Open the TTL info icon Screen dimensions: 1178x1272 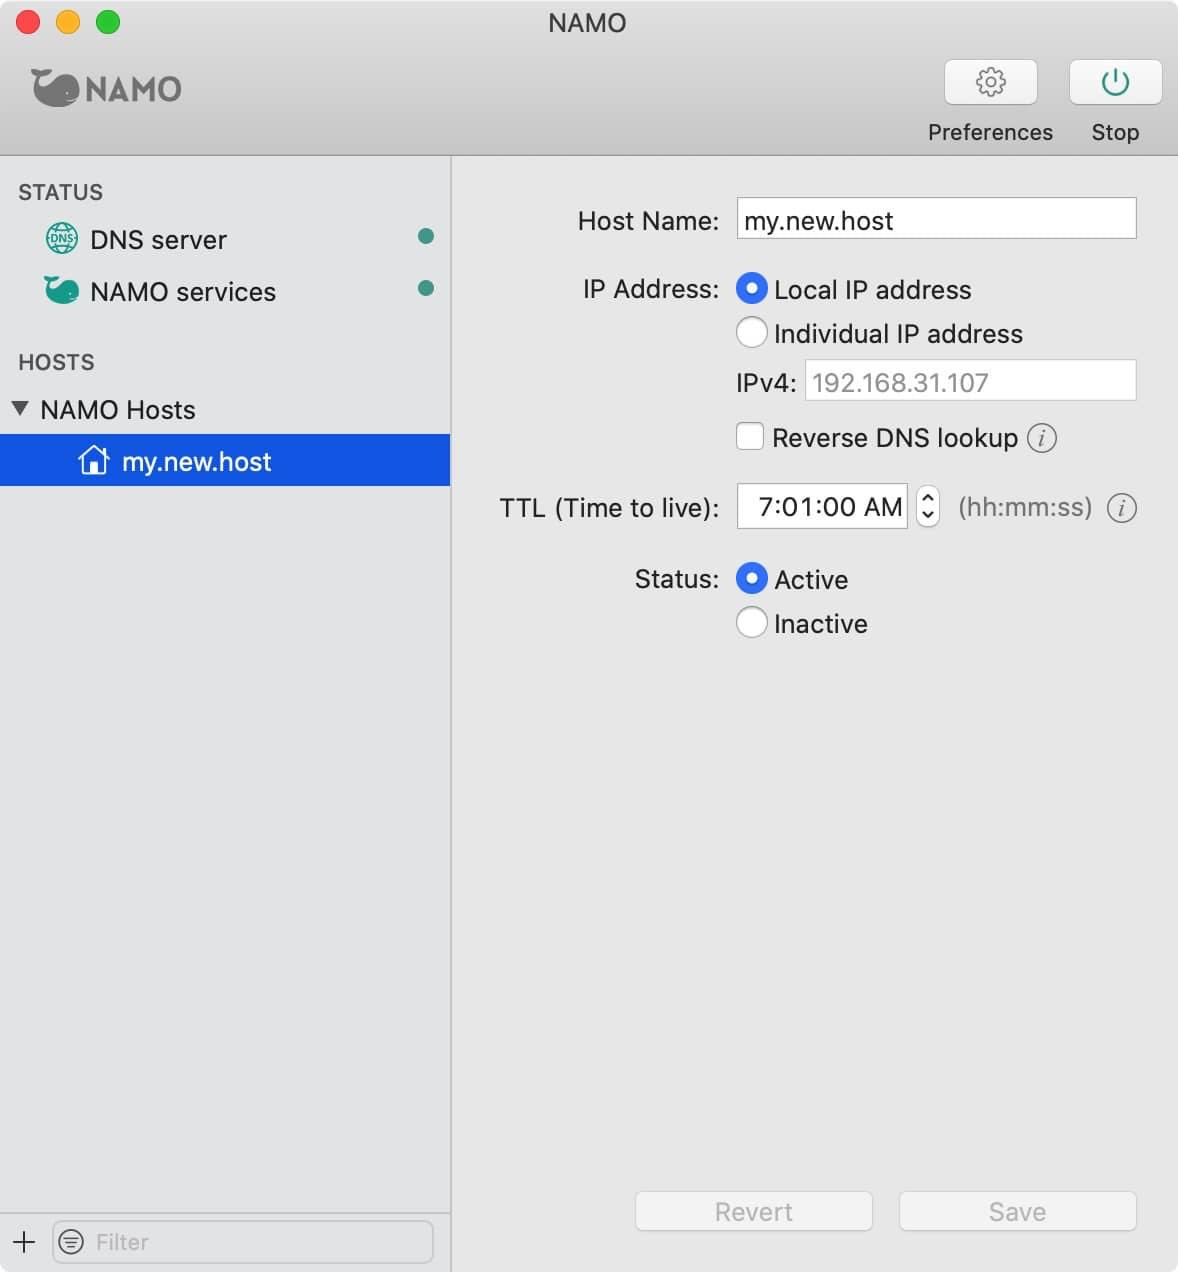1122,508
